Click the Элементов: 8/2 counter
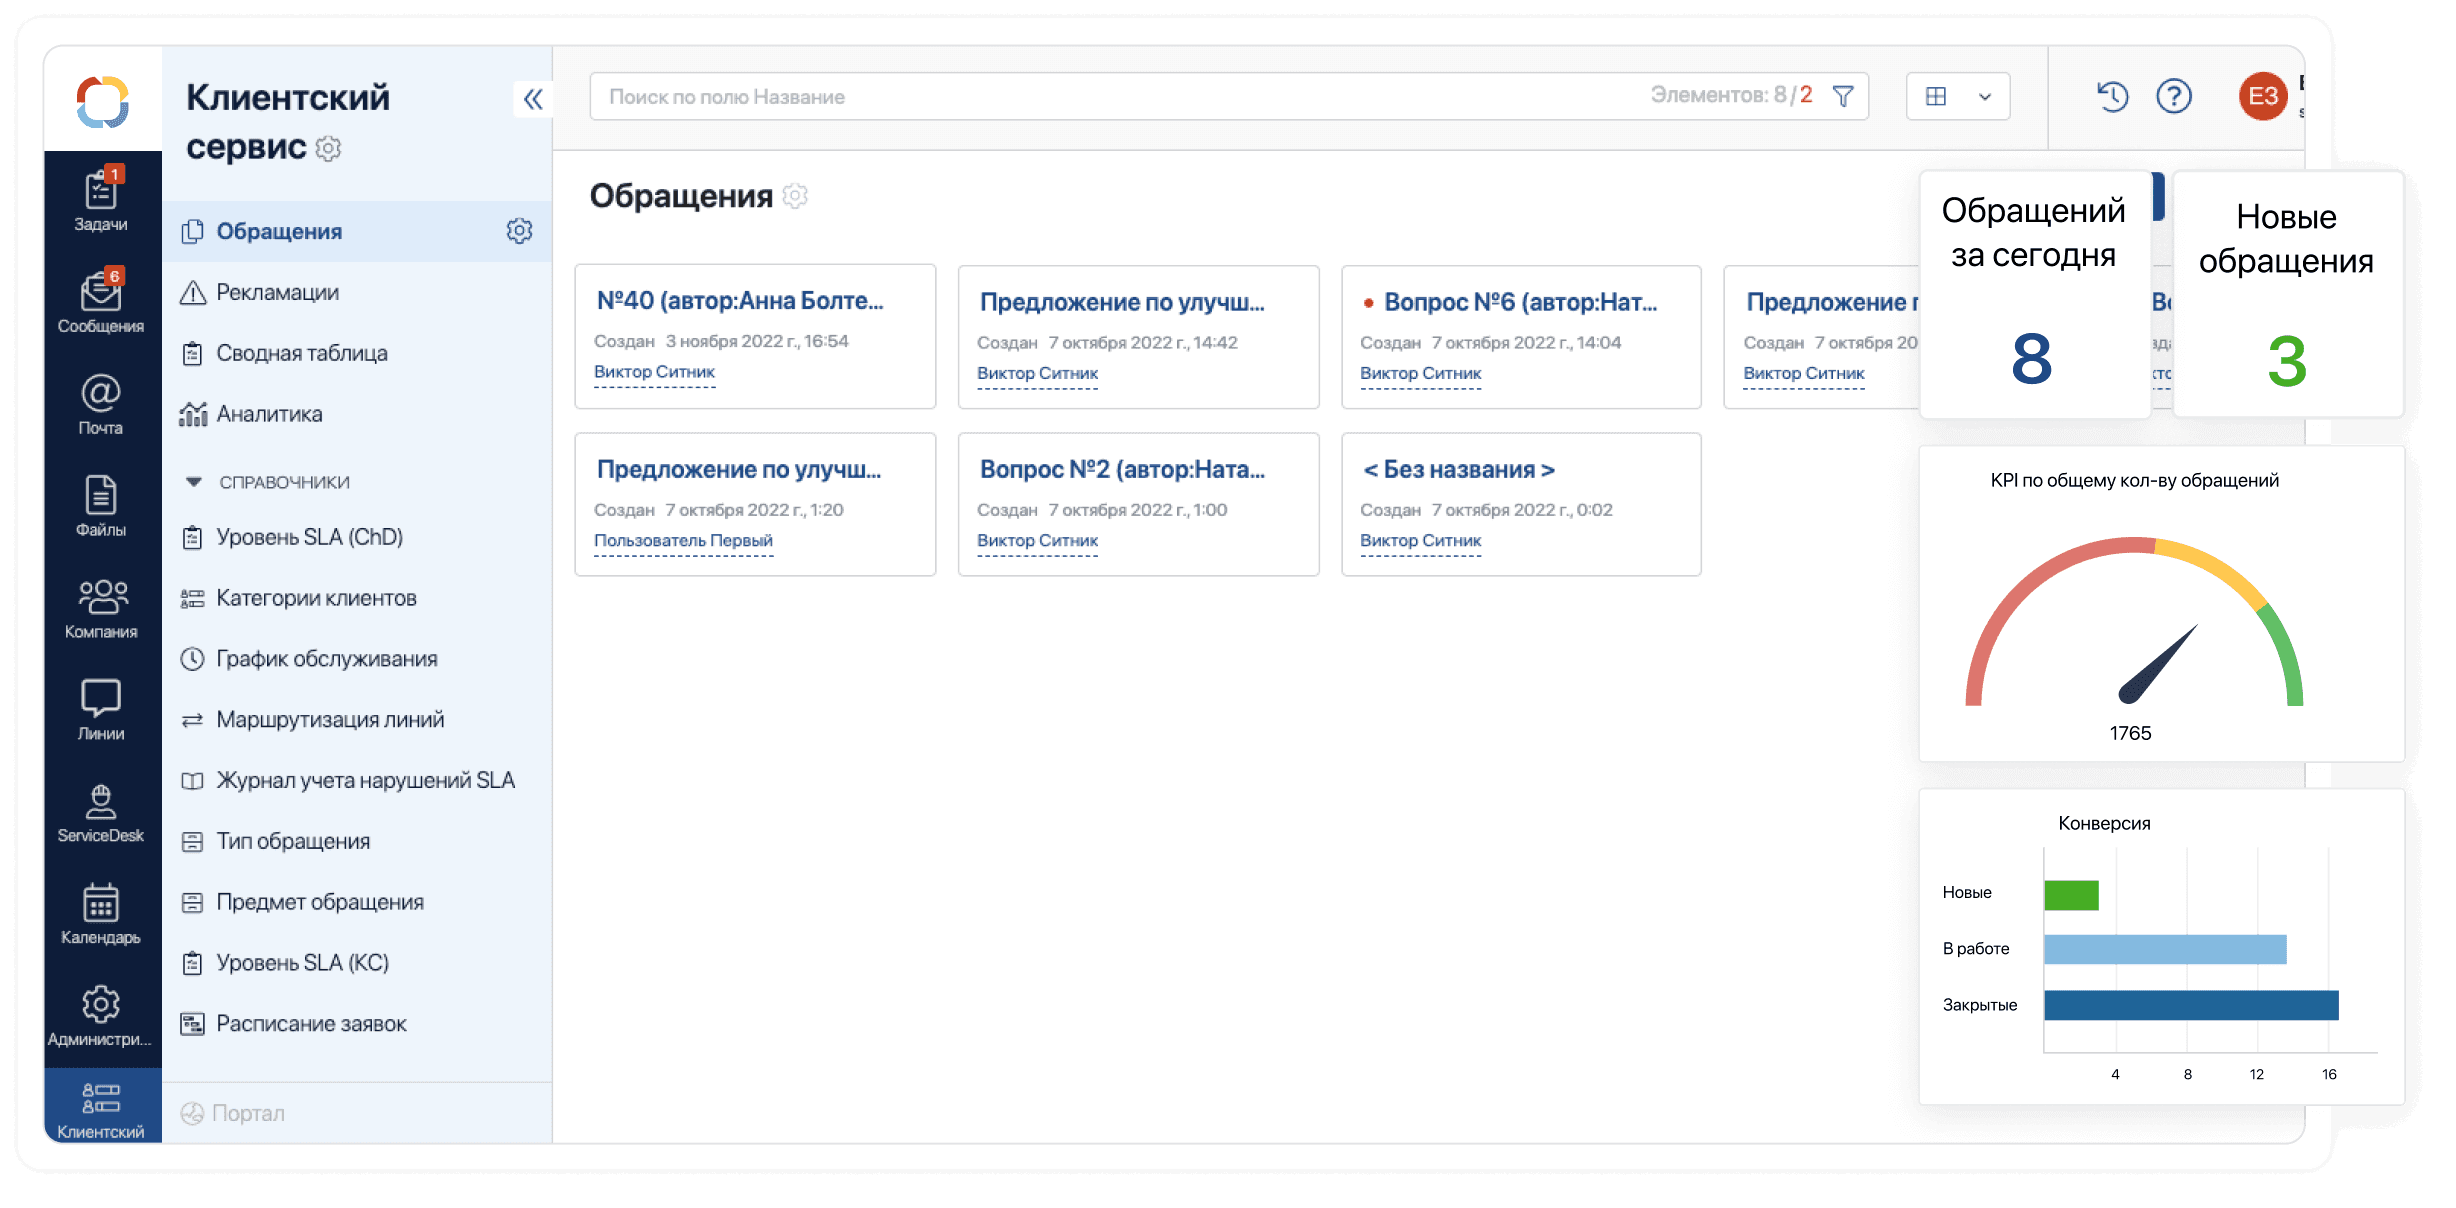 click(x=1730, y=95)
